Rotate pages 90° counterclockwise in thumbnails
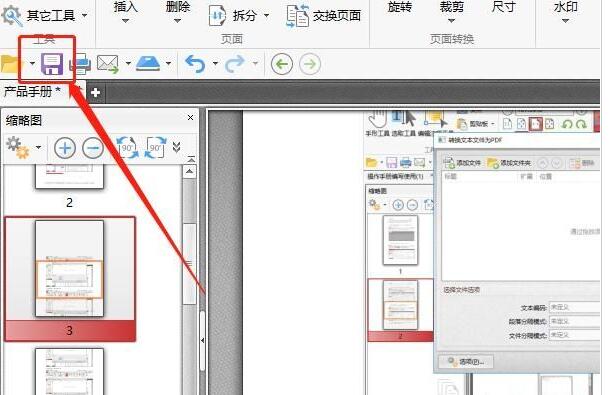This screenshot has width=610, height=395. [128, 147]
